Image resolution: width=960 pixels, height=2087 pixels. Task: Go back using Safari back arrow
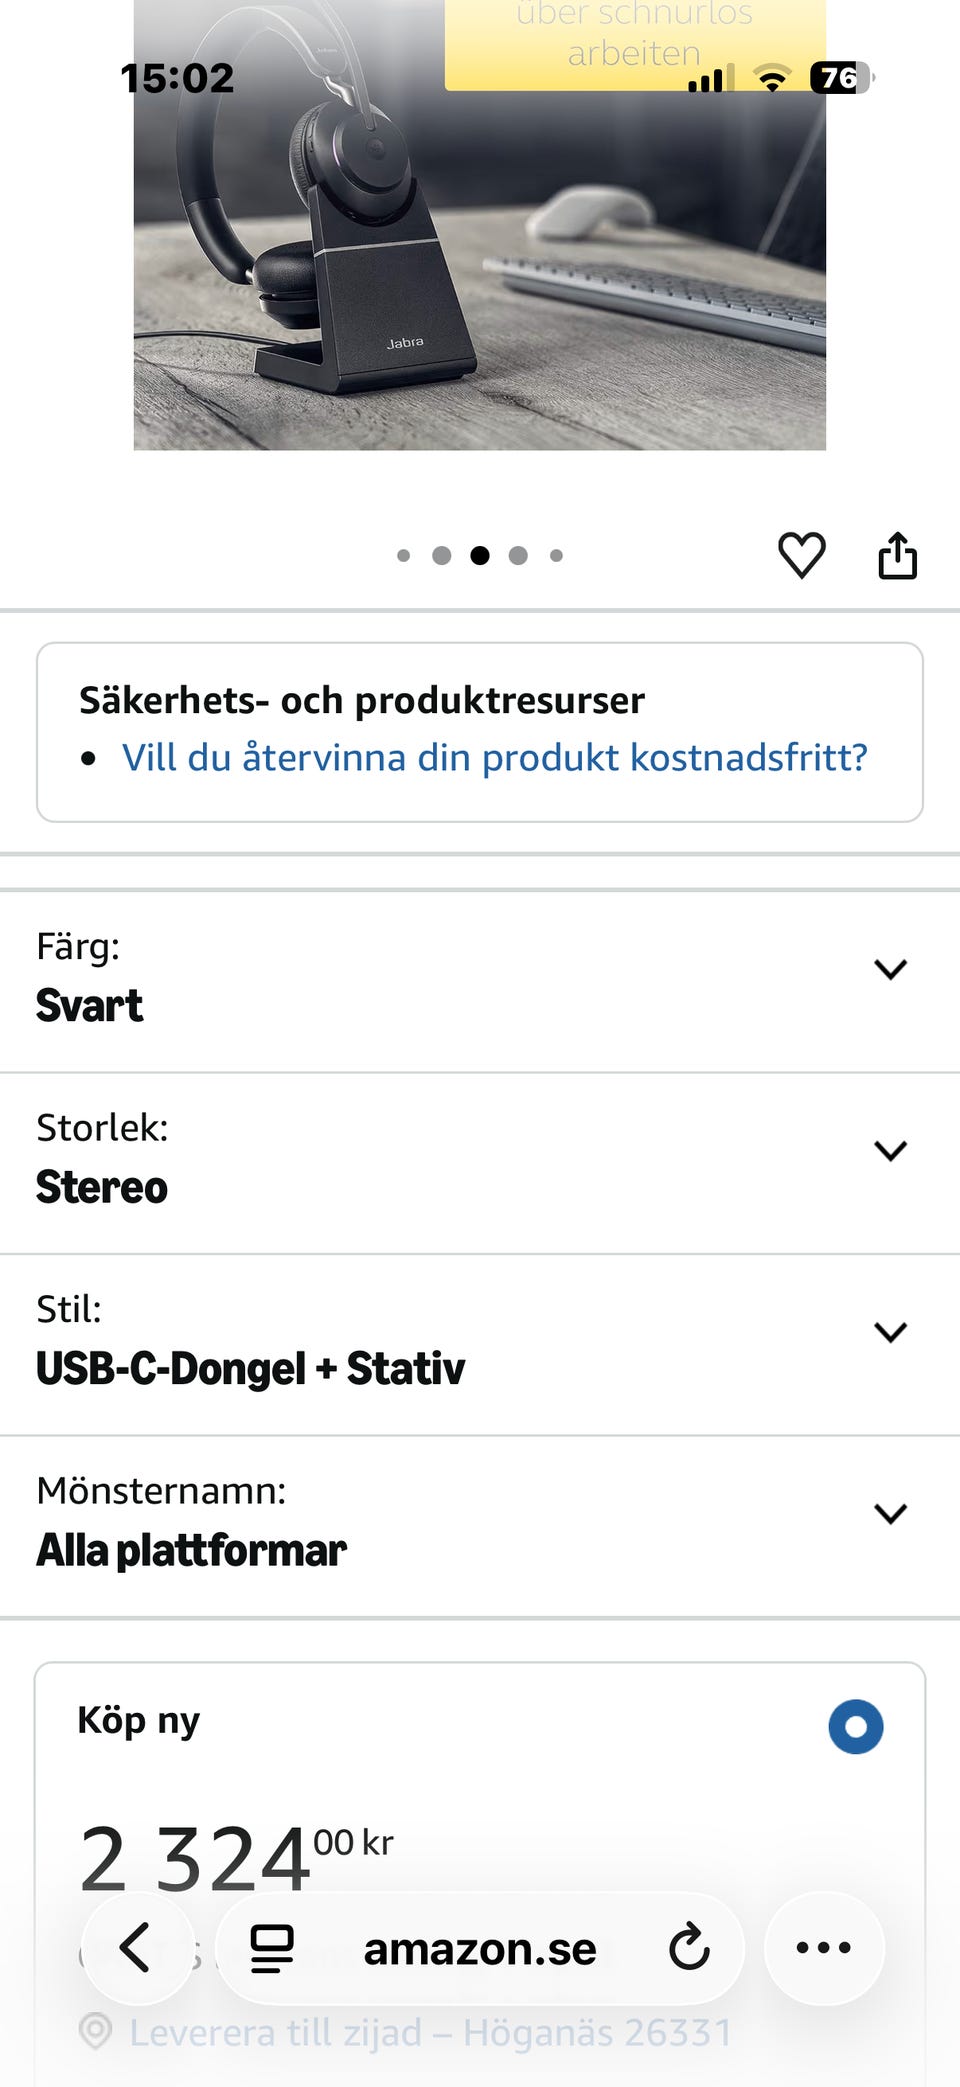[136, 1947]
